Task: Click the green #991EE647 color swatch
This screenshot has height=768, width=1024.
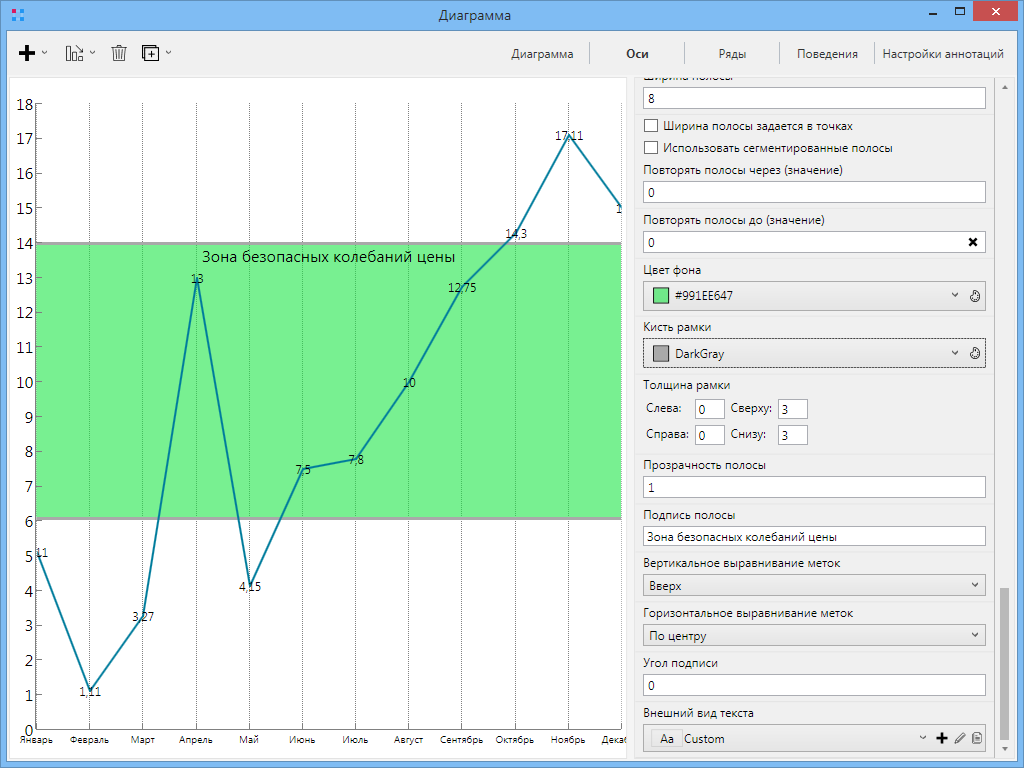Action: tap(661, 296)
